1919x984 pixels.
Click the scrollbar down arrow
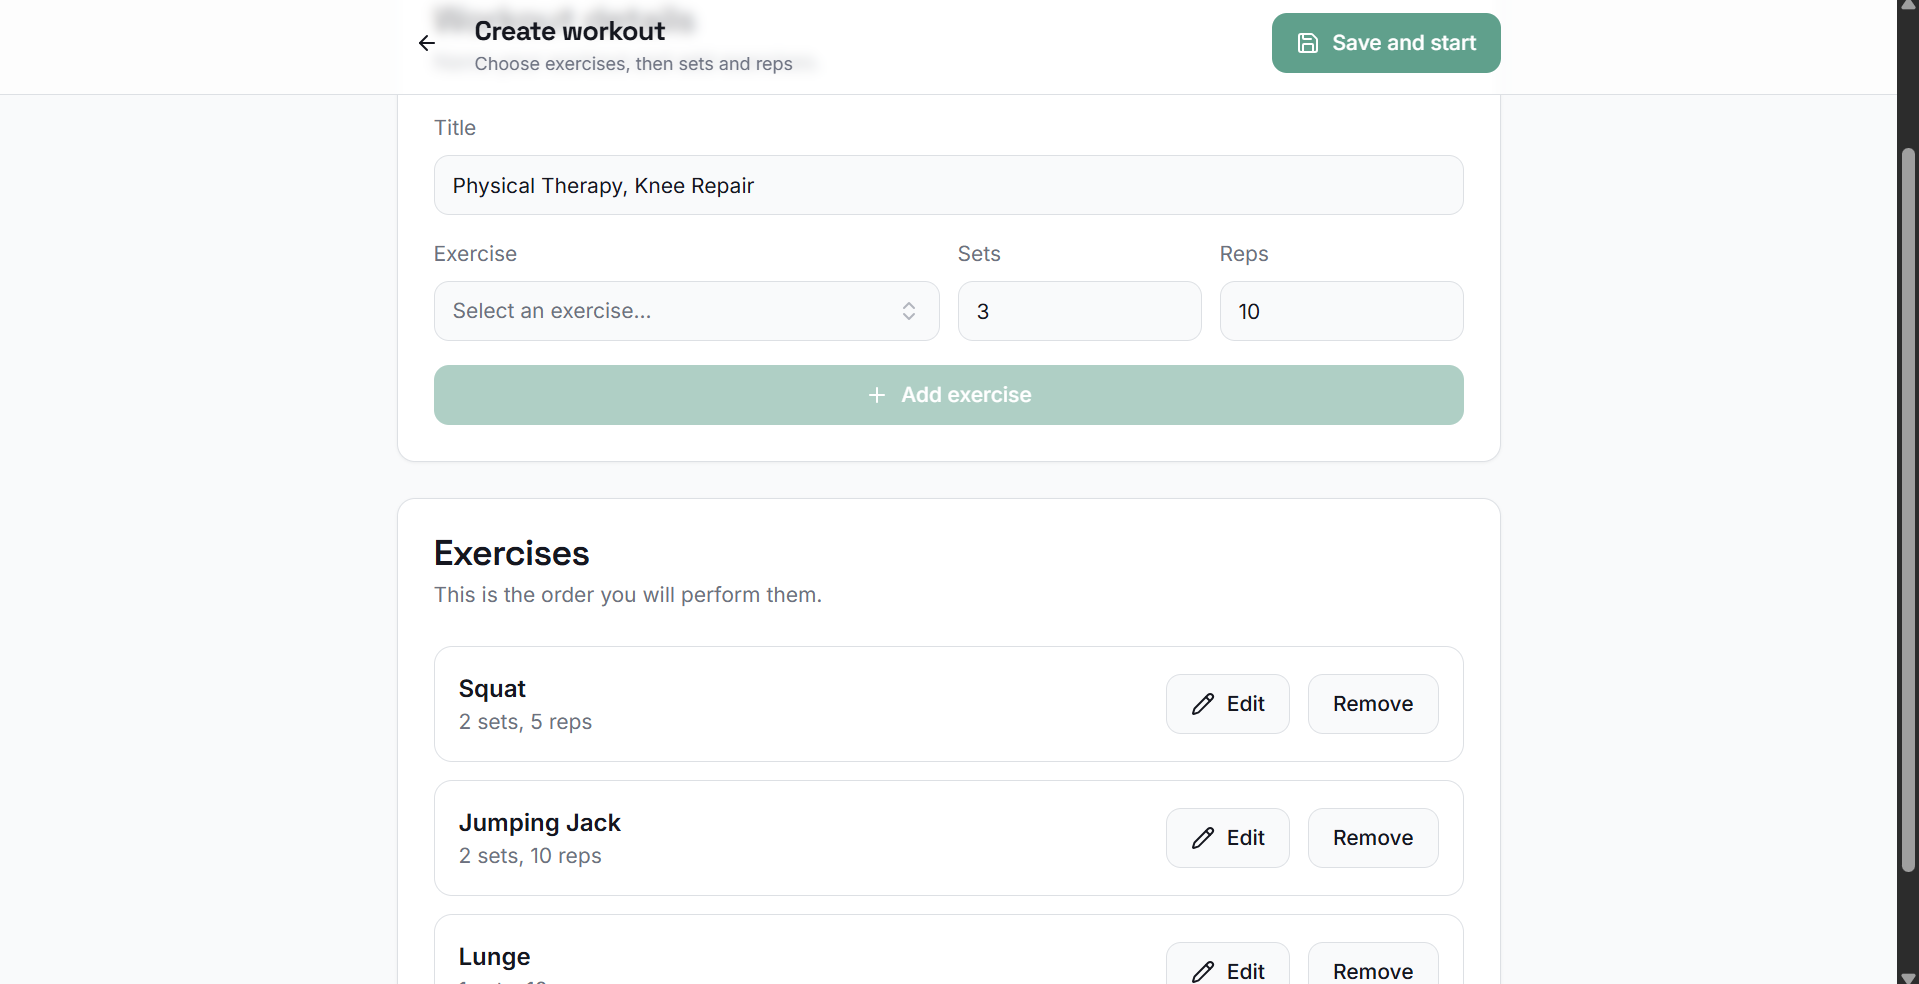point(1908,977)
